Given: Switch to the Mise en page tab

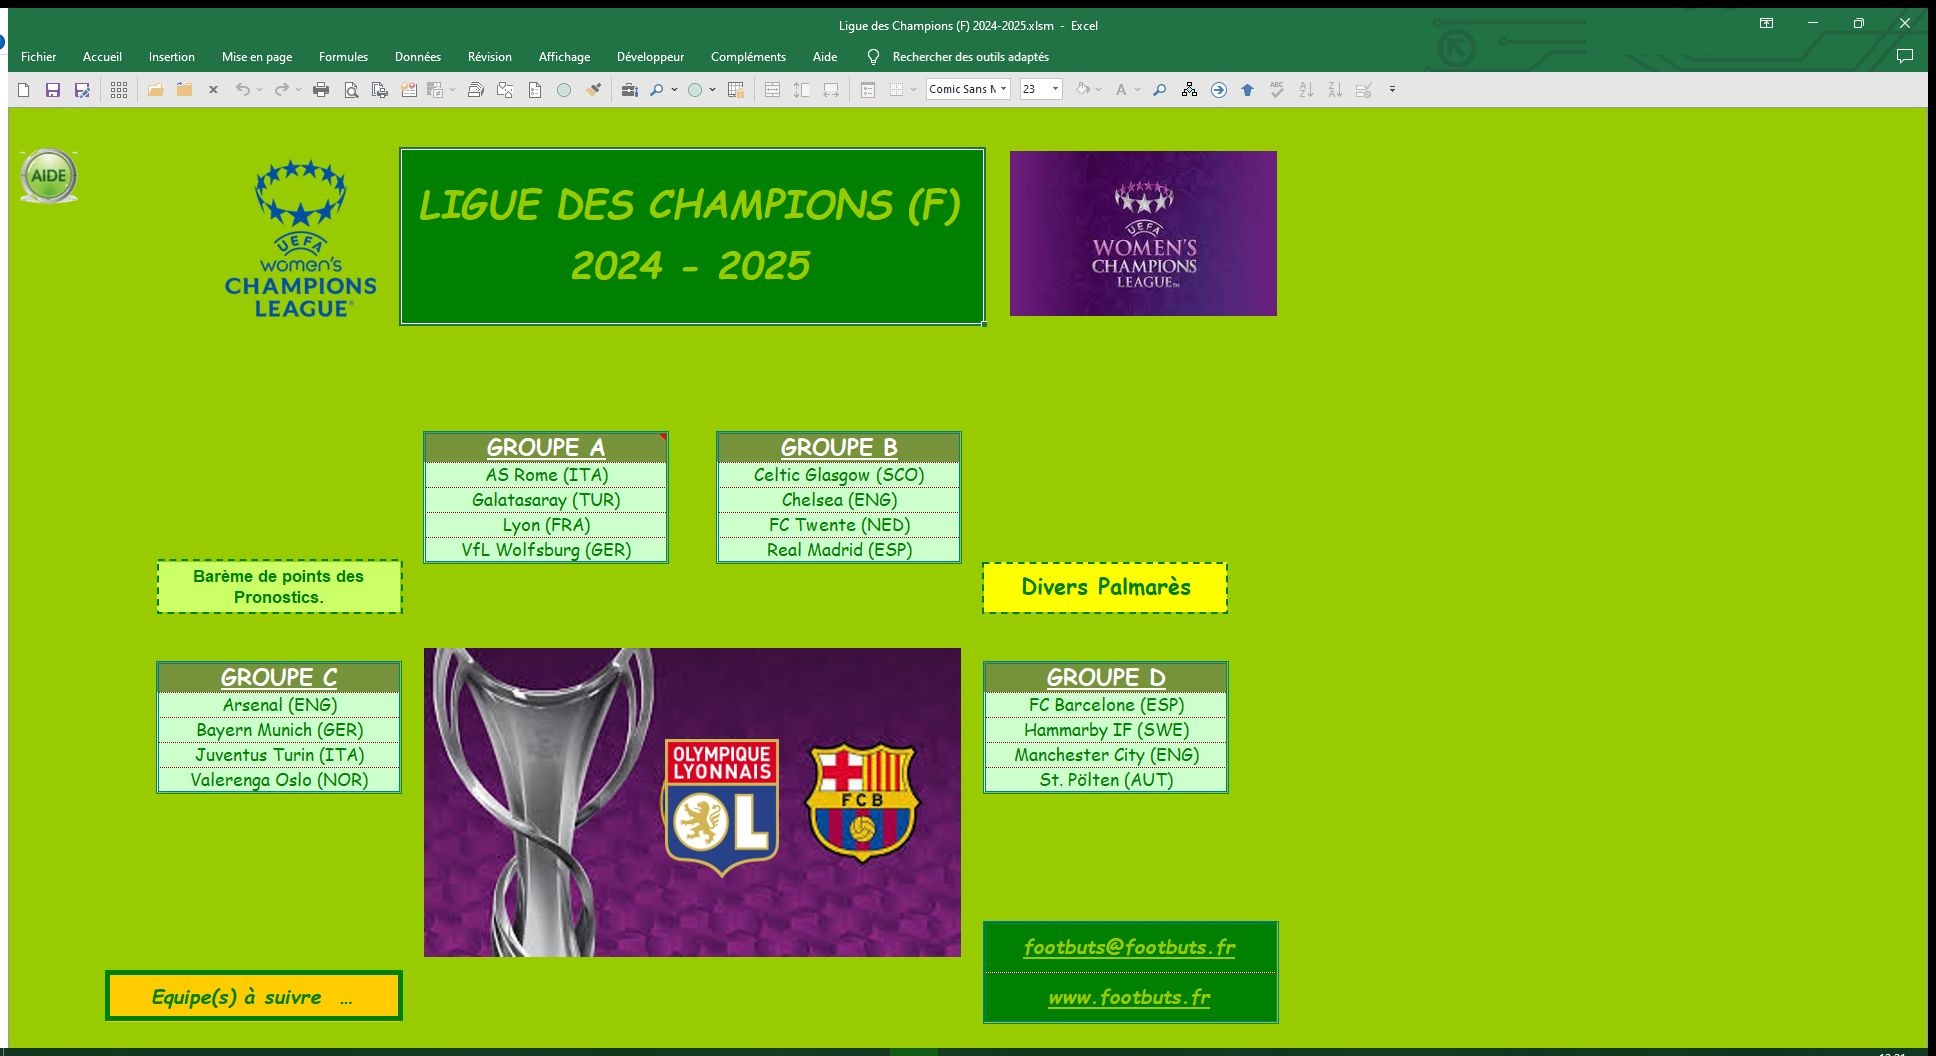Looking at the screenshot, I should click(257, 57).
